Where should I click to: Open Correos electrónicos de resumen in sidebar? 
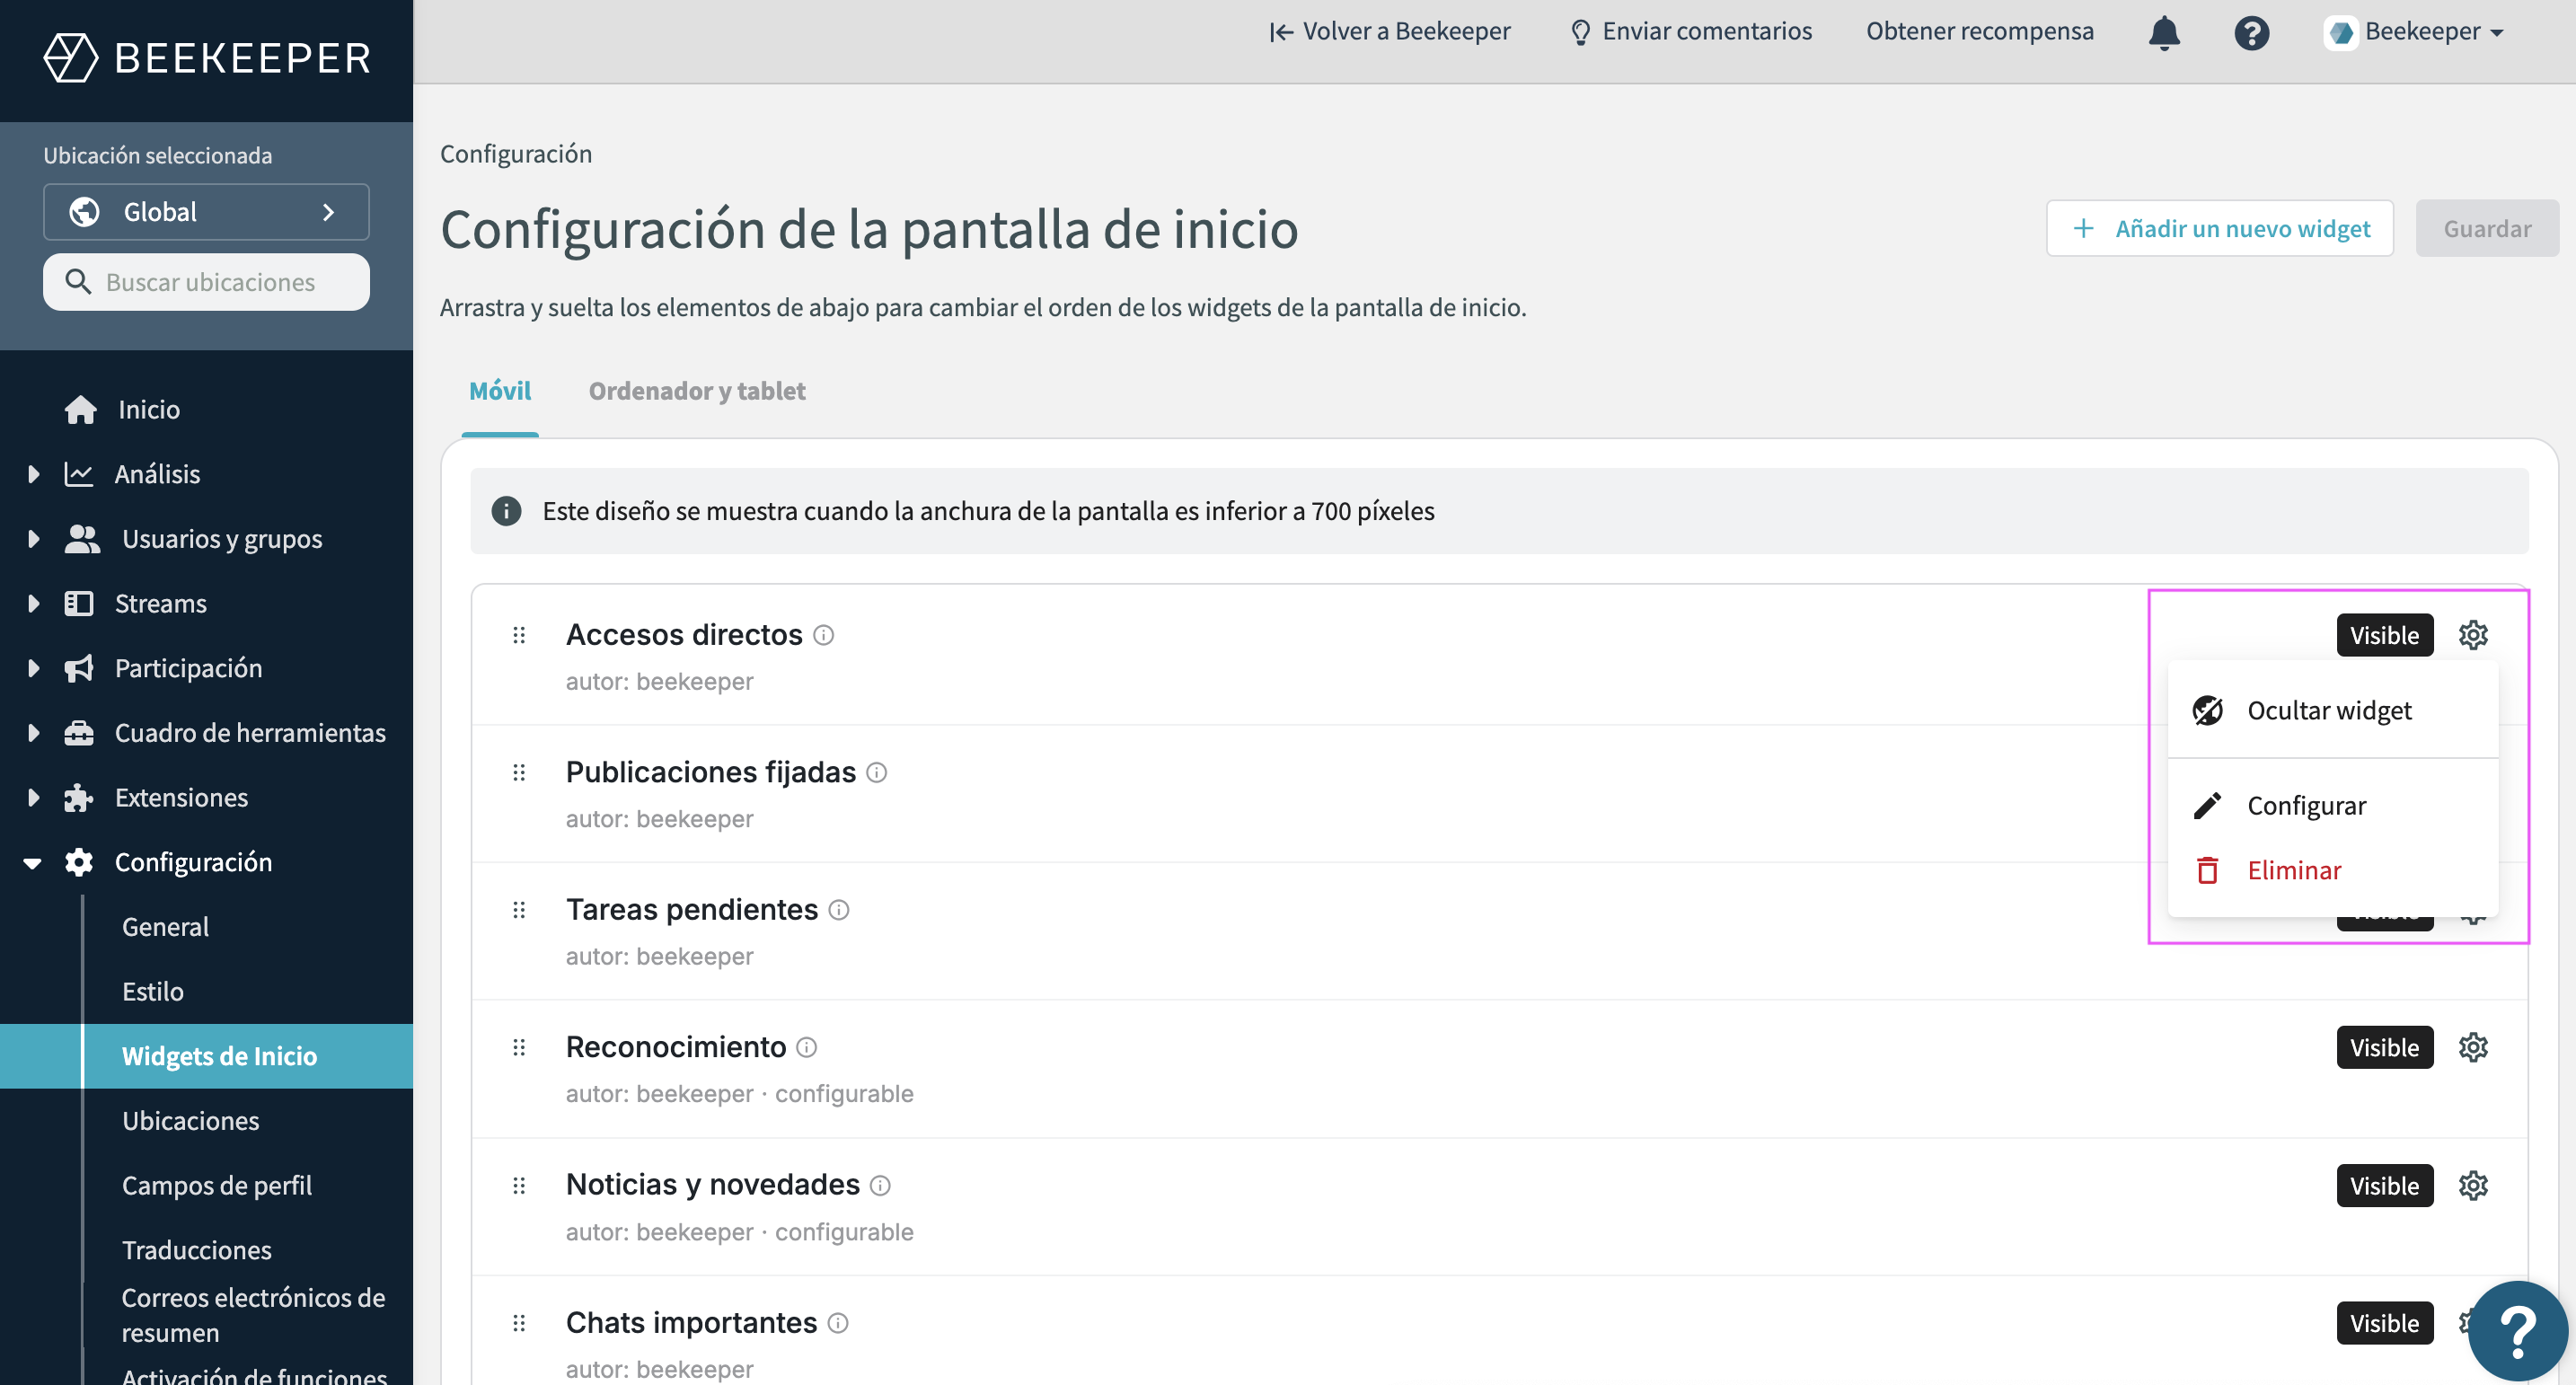coord(253,1315)
